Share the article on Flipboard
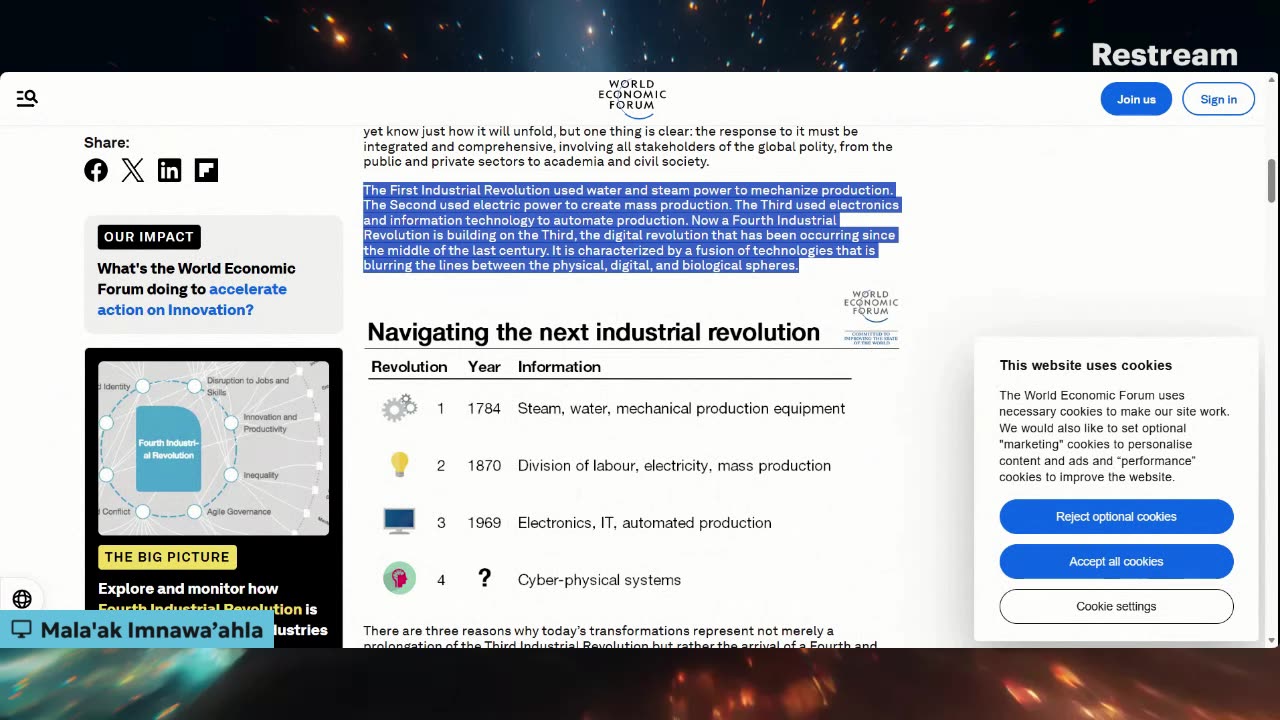The image size is (1280, 720). (206, 170)
